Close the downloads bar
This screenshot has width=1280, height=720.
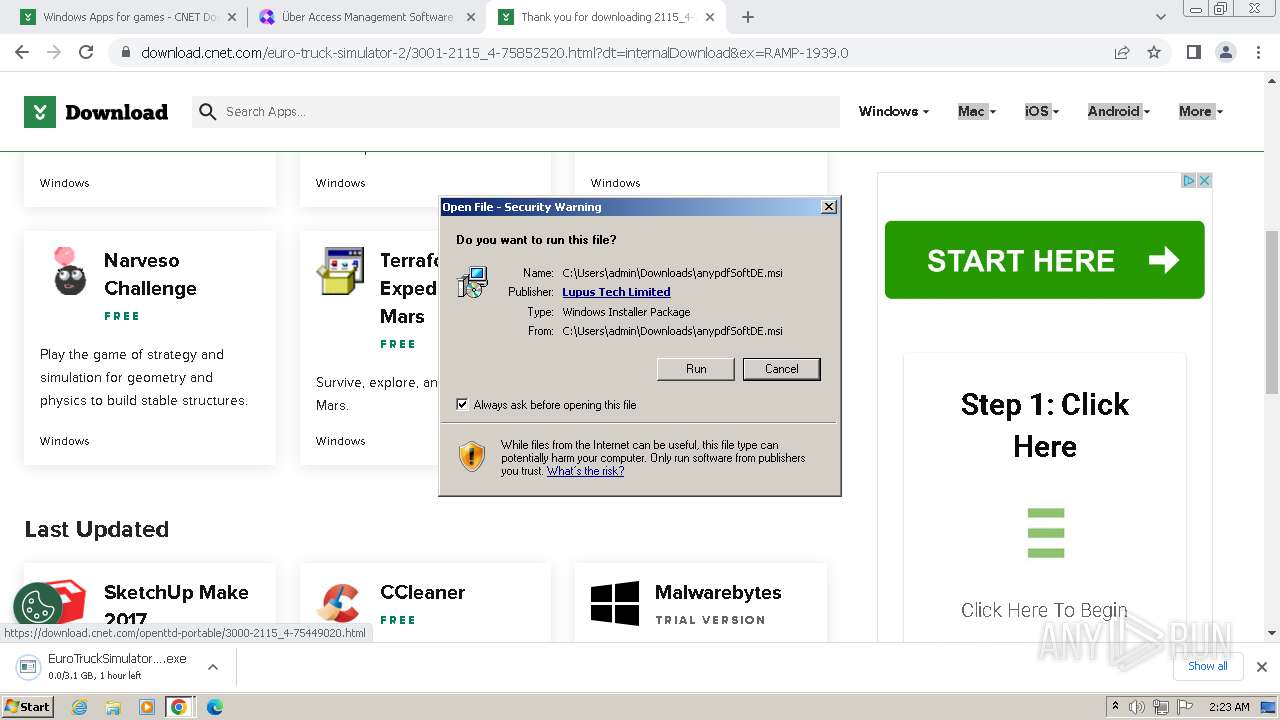coord(1261,666)
